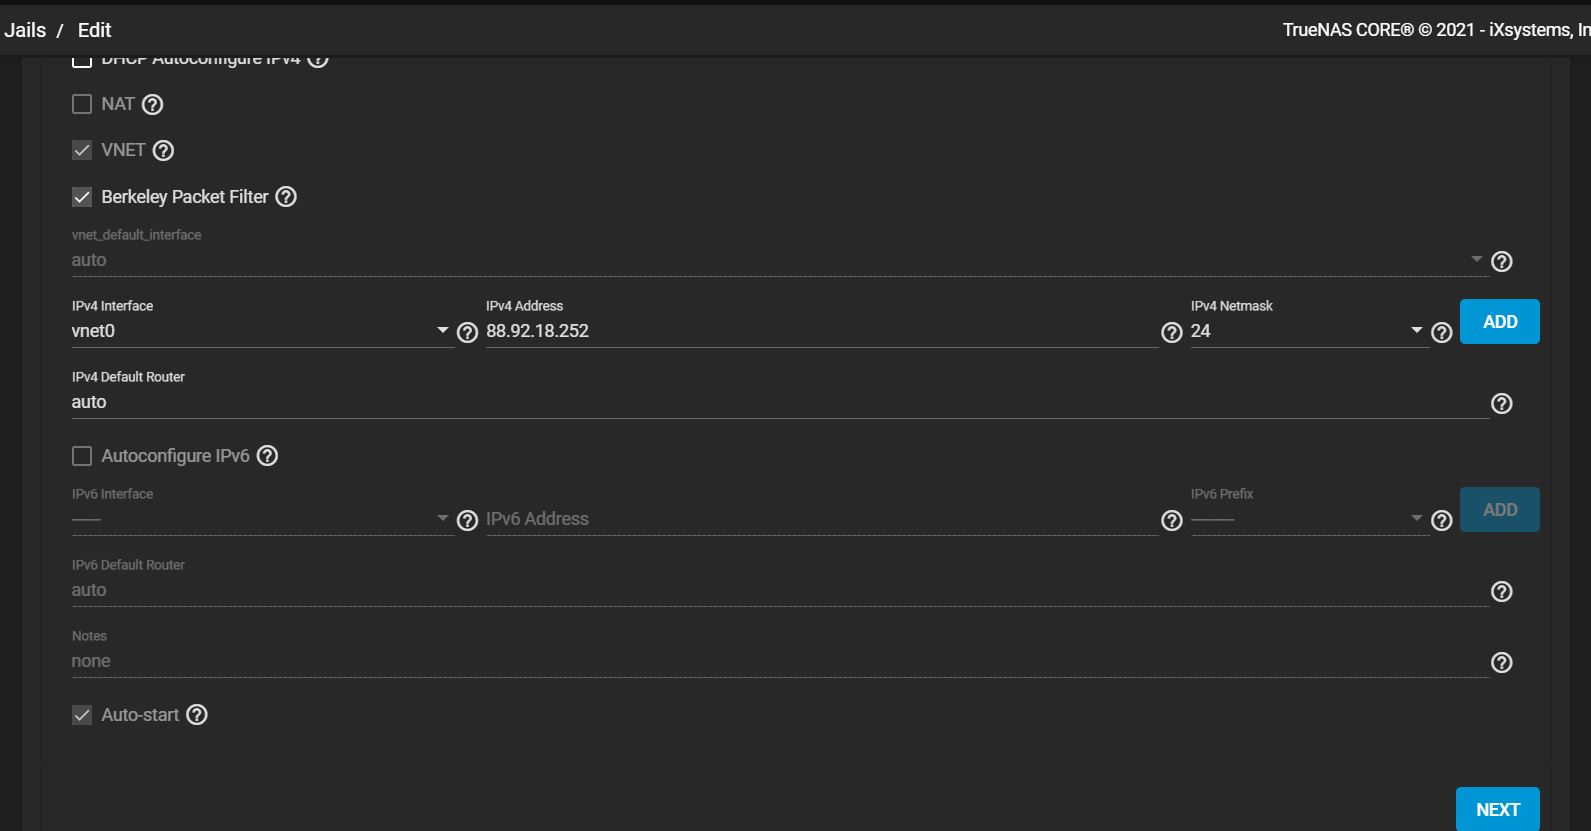Click the IPv4 Address input field

click(820, 331)
